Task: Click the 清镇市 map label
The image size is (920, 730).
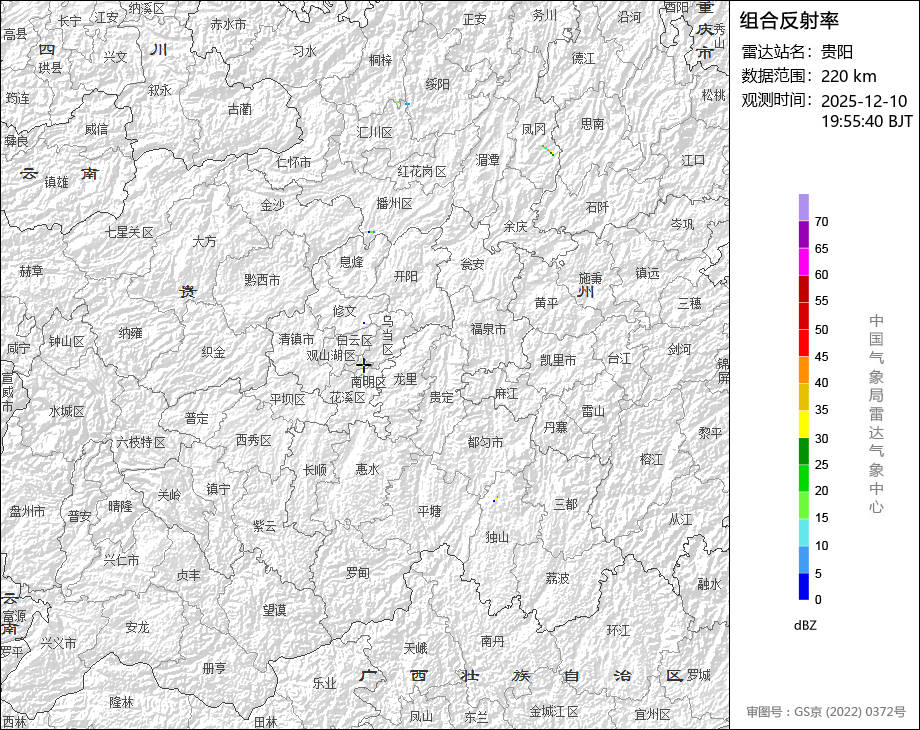Action: (296, 339)
